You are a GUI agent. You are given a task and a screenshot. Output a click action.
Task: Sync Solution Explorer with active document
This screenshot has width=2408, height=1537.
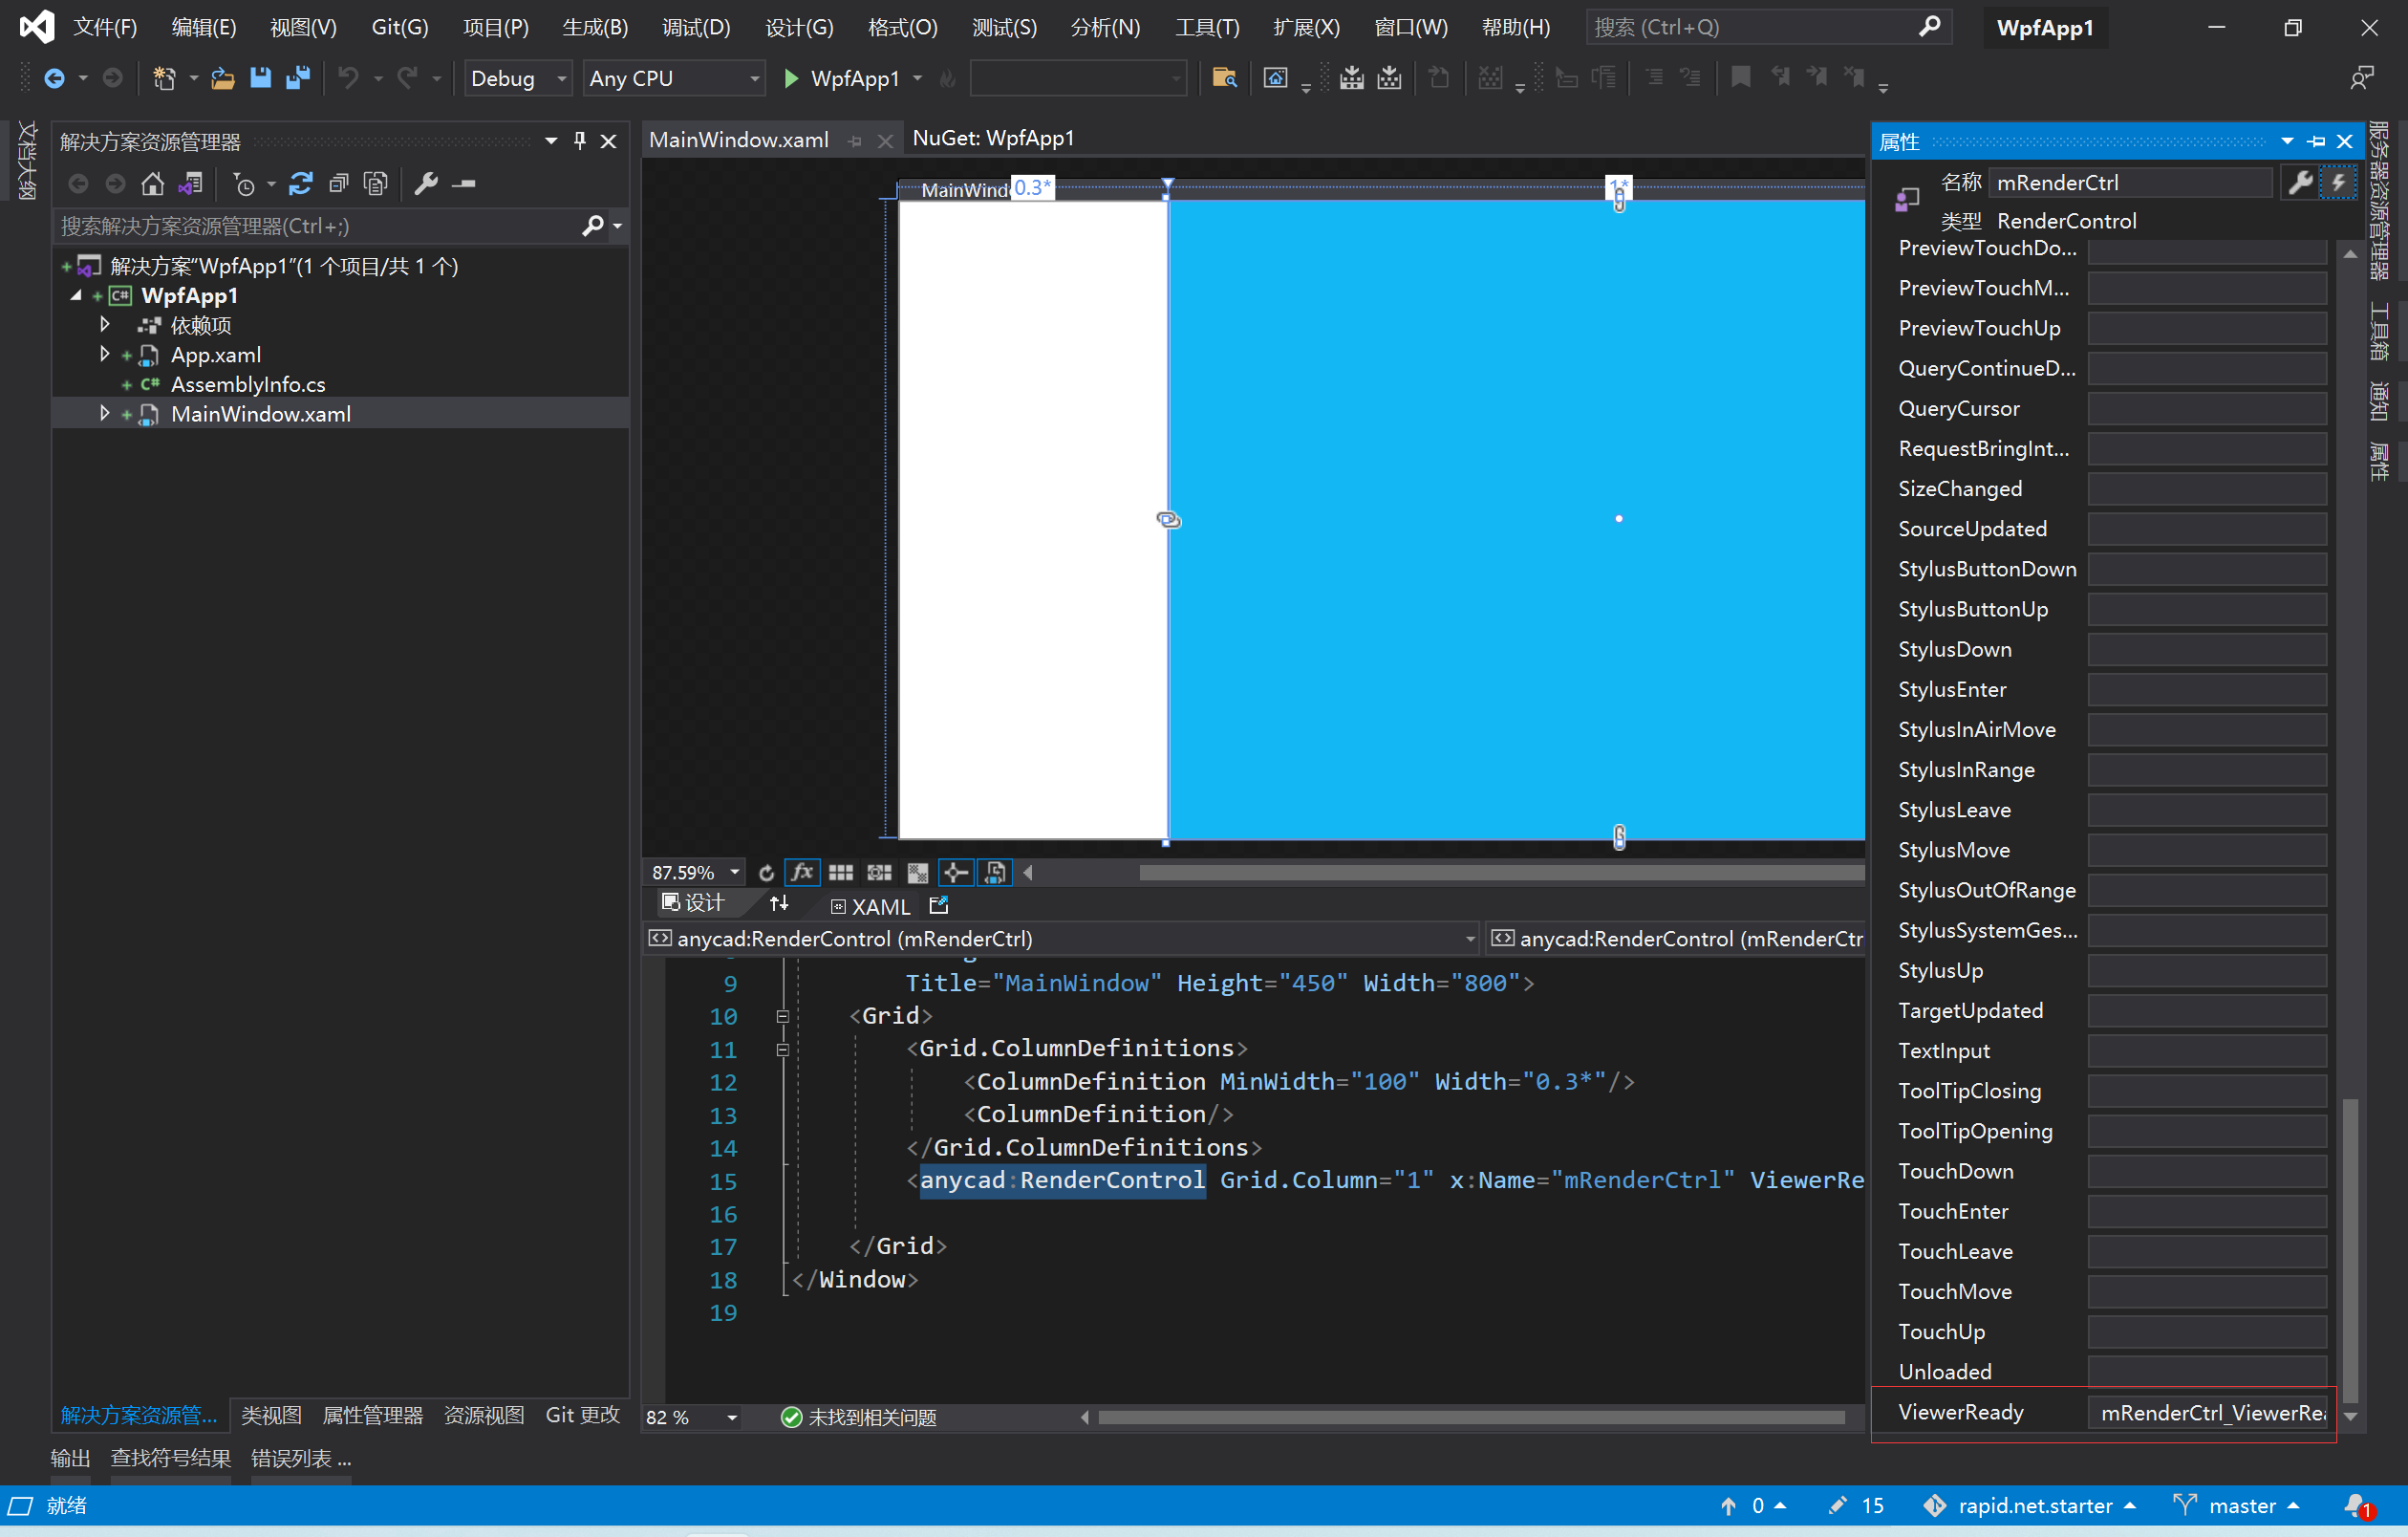coord(191,184)
